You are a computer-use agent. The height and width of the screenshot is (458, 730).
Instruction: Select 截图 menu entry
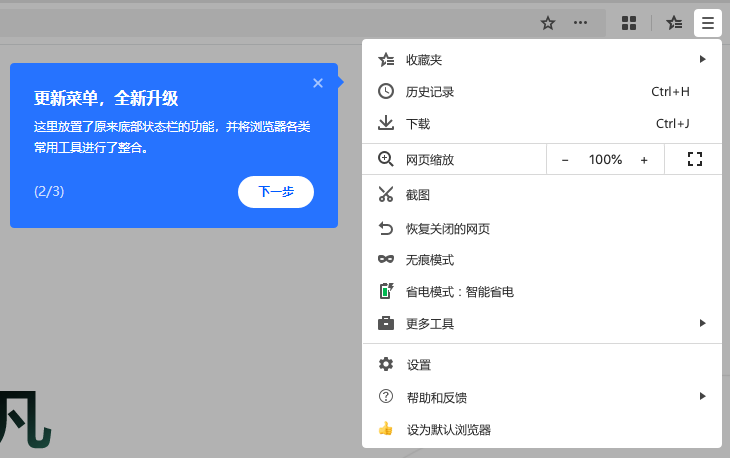(542, 195)
